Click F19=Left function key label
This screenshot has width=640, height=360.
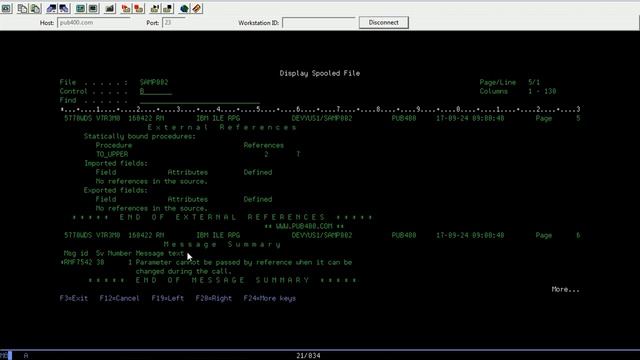[x=168, y=298]
